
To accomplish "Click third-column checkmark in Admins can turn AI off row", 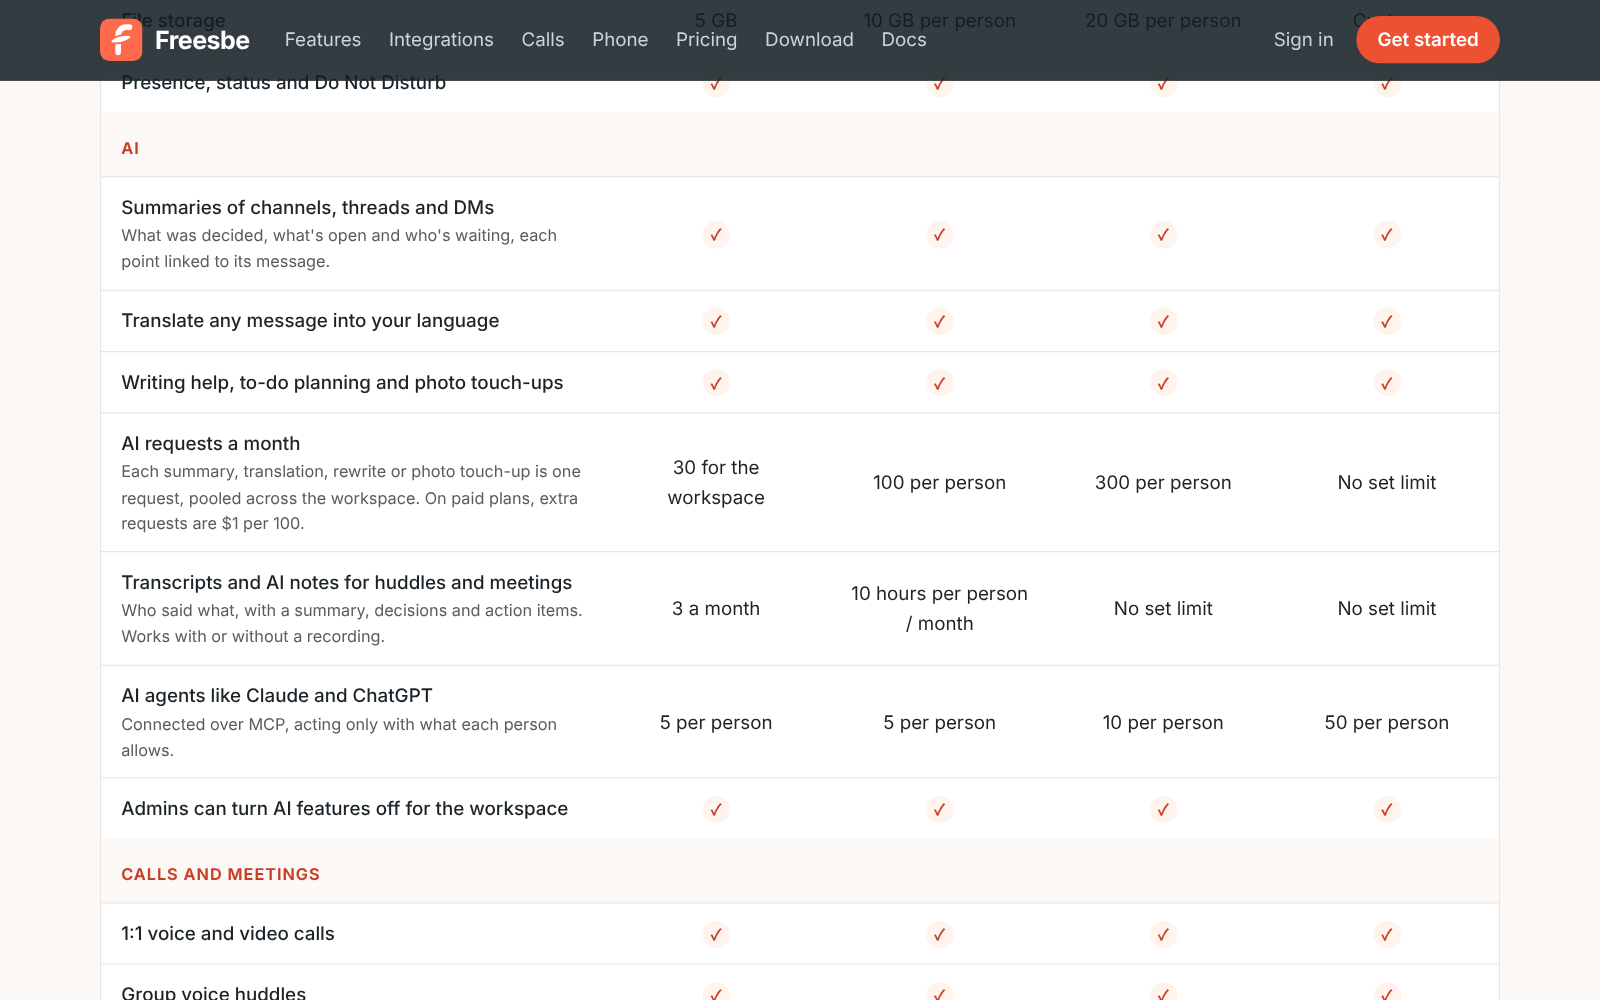I will [1163, 810].
